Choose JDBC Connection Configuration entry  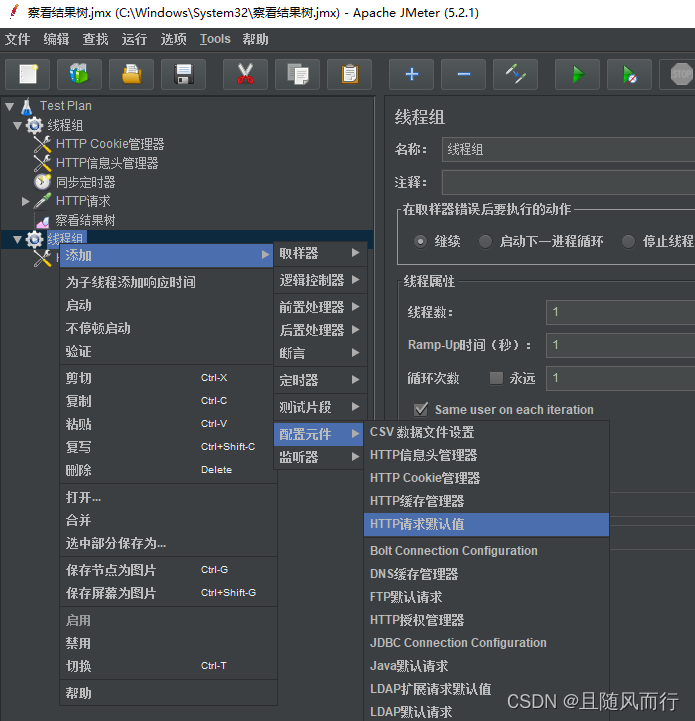(486, 643)
